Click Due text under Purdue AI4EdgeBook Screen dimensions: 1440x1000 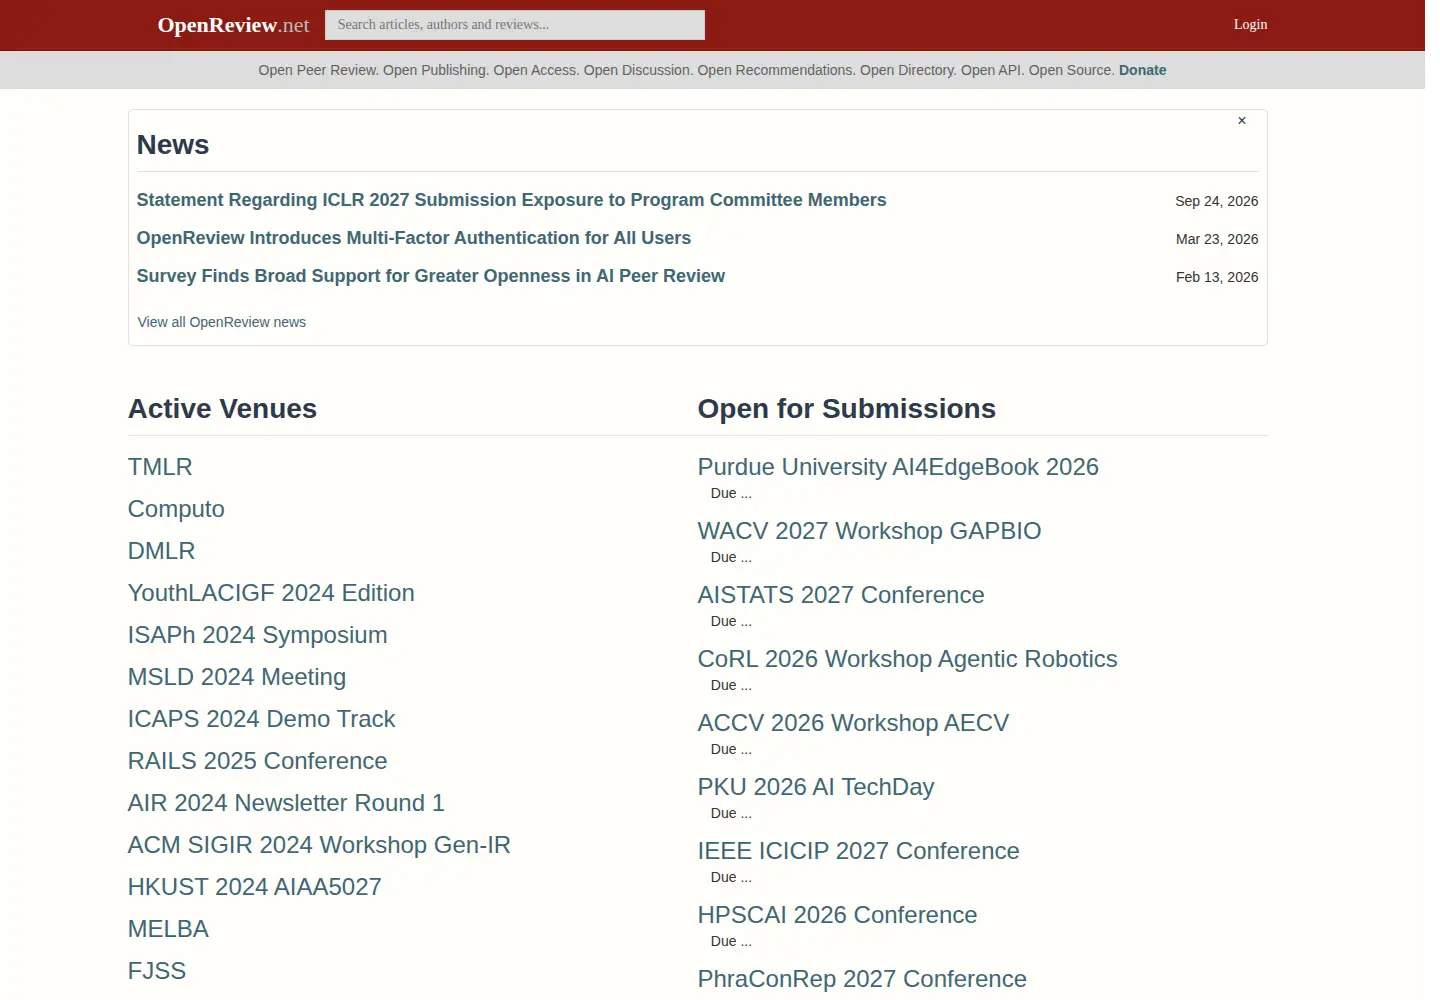coord(731,493)
